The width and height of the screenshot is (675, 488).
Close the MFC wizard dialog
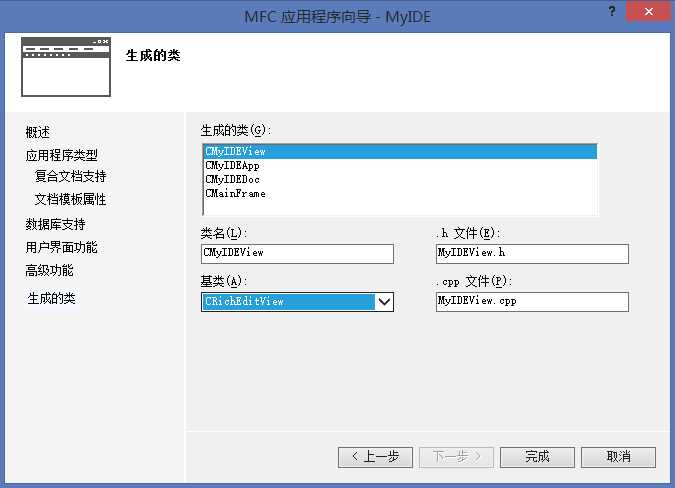click(x=649, y=11)
